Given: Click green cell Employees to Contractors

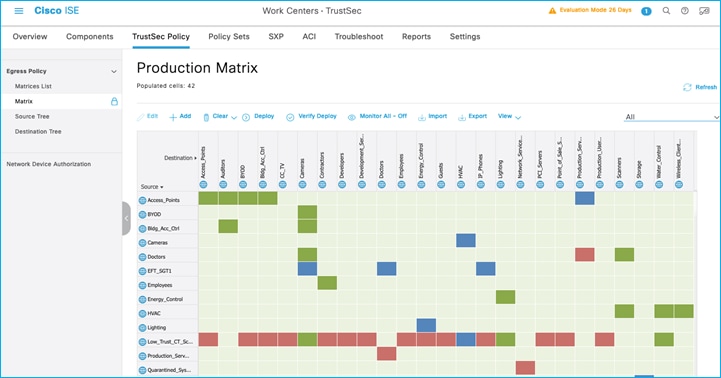Looking at the screenshot, I should 327,283.
